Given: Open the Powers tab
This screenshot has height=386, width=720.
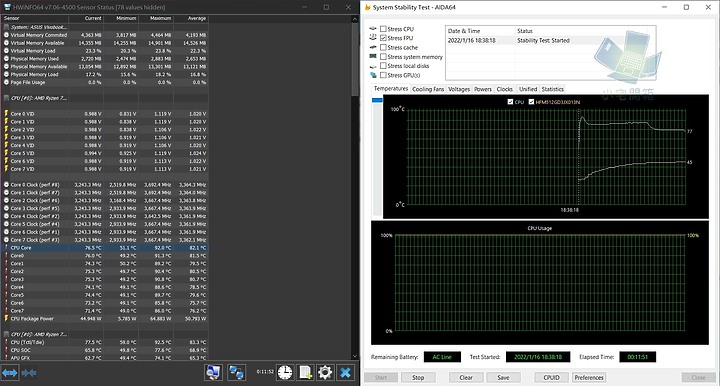Looking at the screenshot, I should coord(483,89).
